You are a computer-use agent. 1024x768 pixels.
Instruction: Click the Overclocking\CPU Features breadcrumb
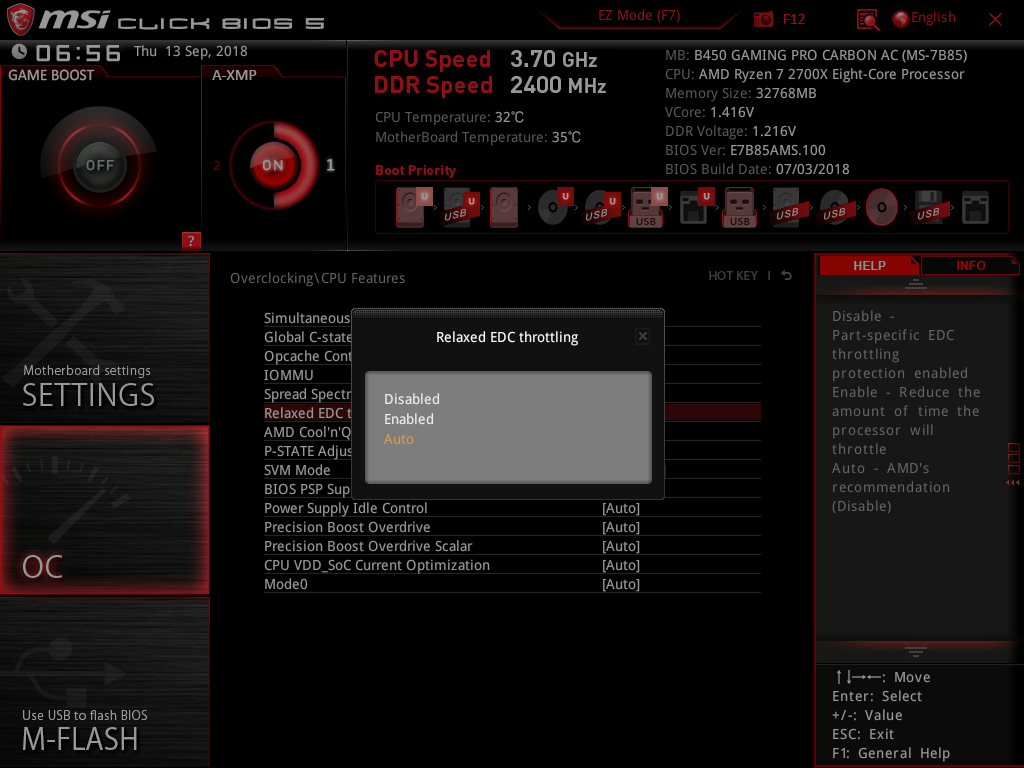tap(317, 278)
